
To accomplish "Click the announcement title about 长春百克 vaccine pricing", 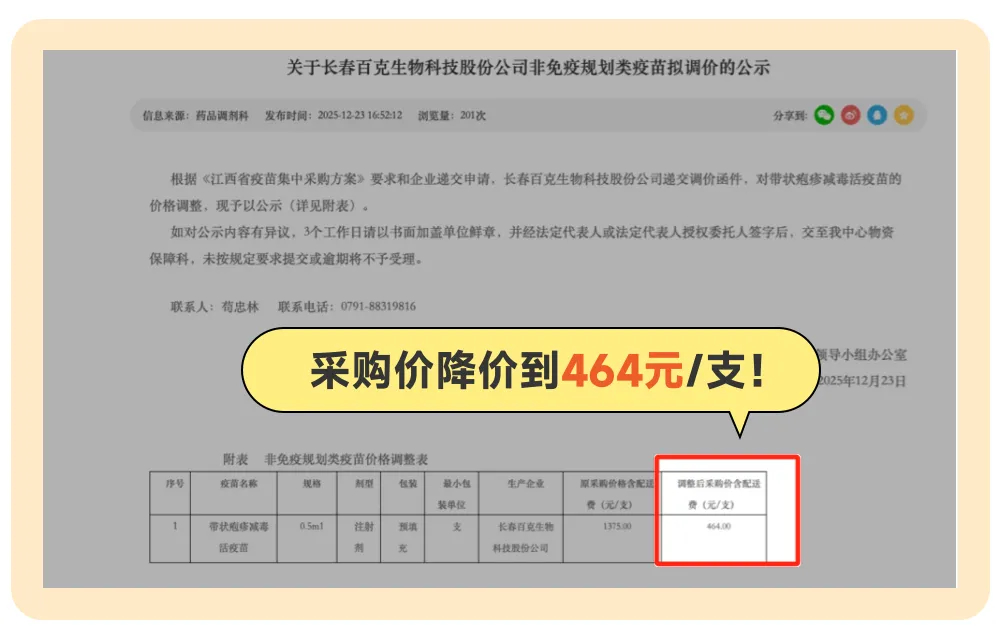I will tap(528, 68).
